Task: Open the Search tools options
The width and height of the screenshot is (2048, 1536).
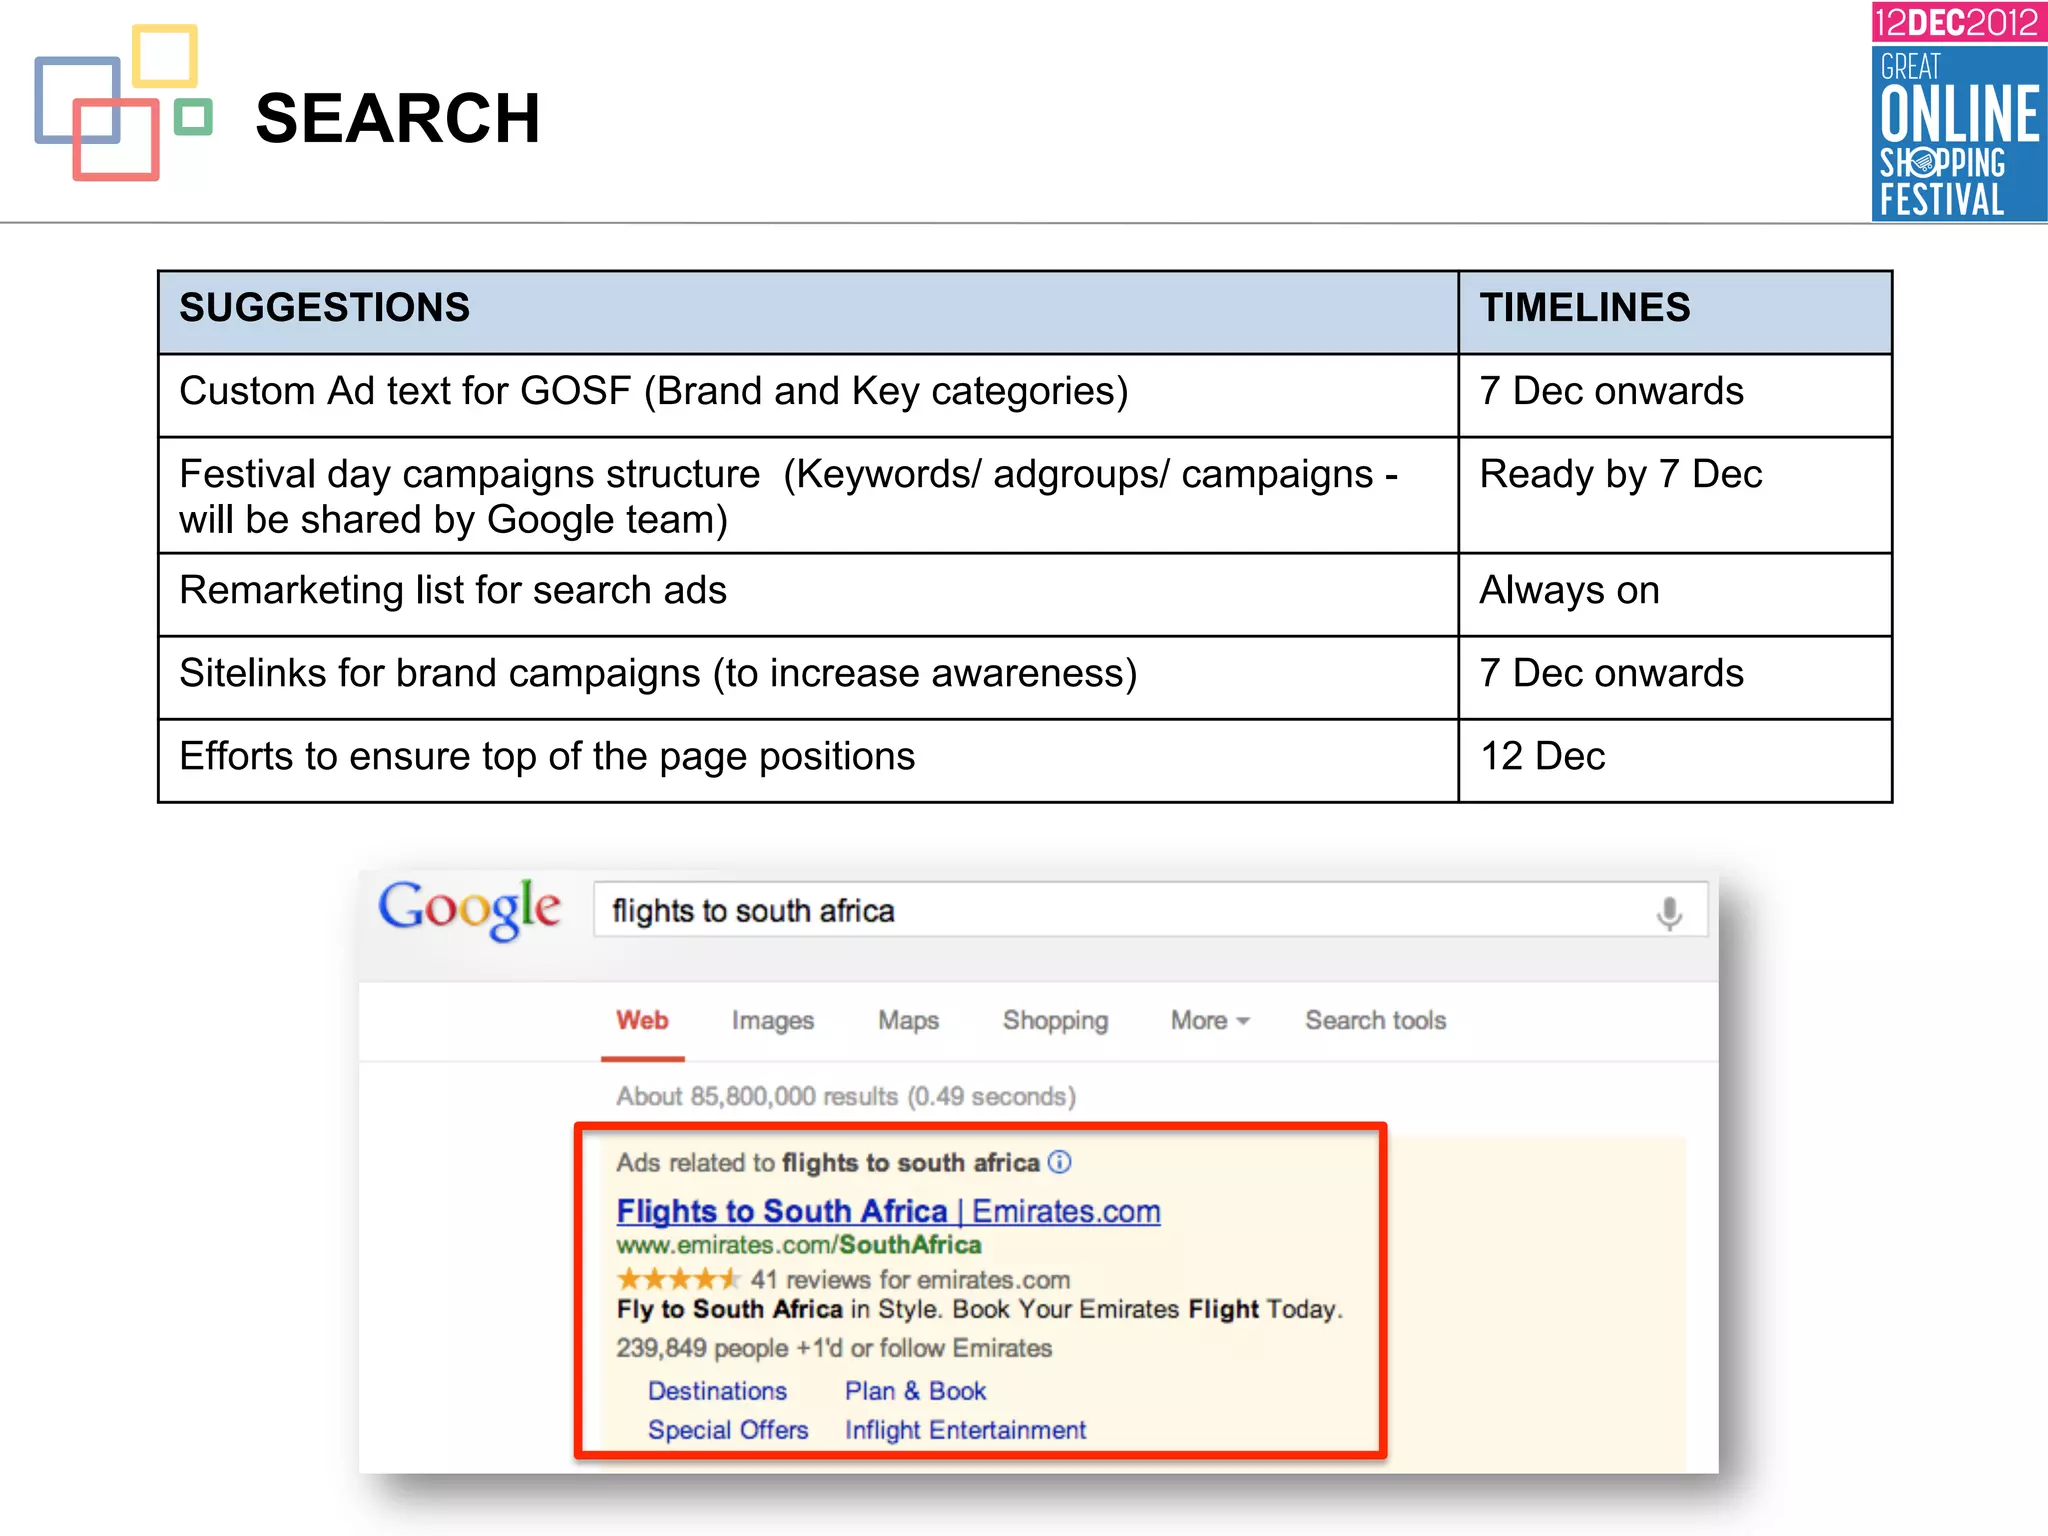Action: click(x=1375, y=1020)
